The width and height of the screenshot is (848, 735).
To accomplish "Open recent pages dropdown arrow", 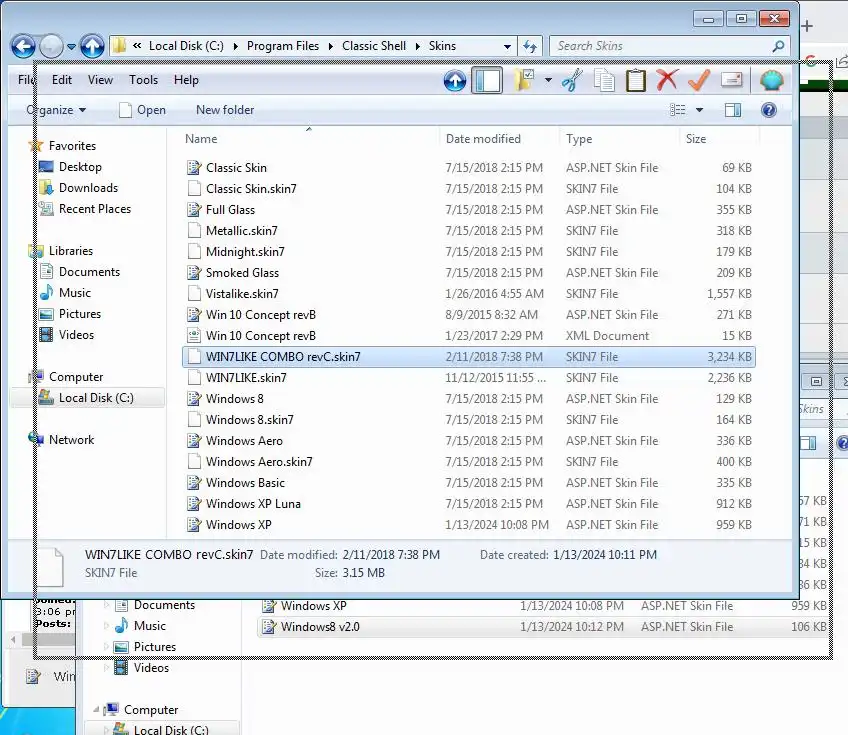I will point(71,47).
